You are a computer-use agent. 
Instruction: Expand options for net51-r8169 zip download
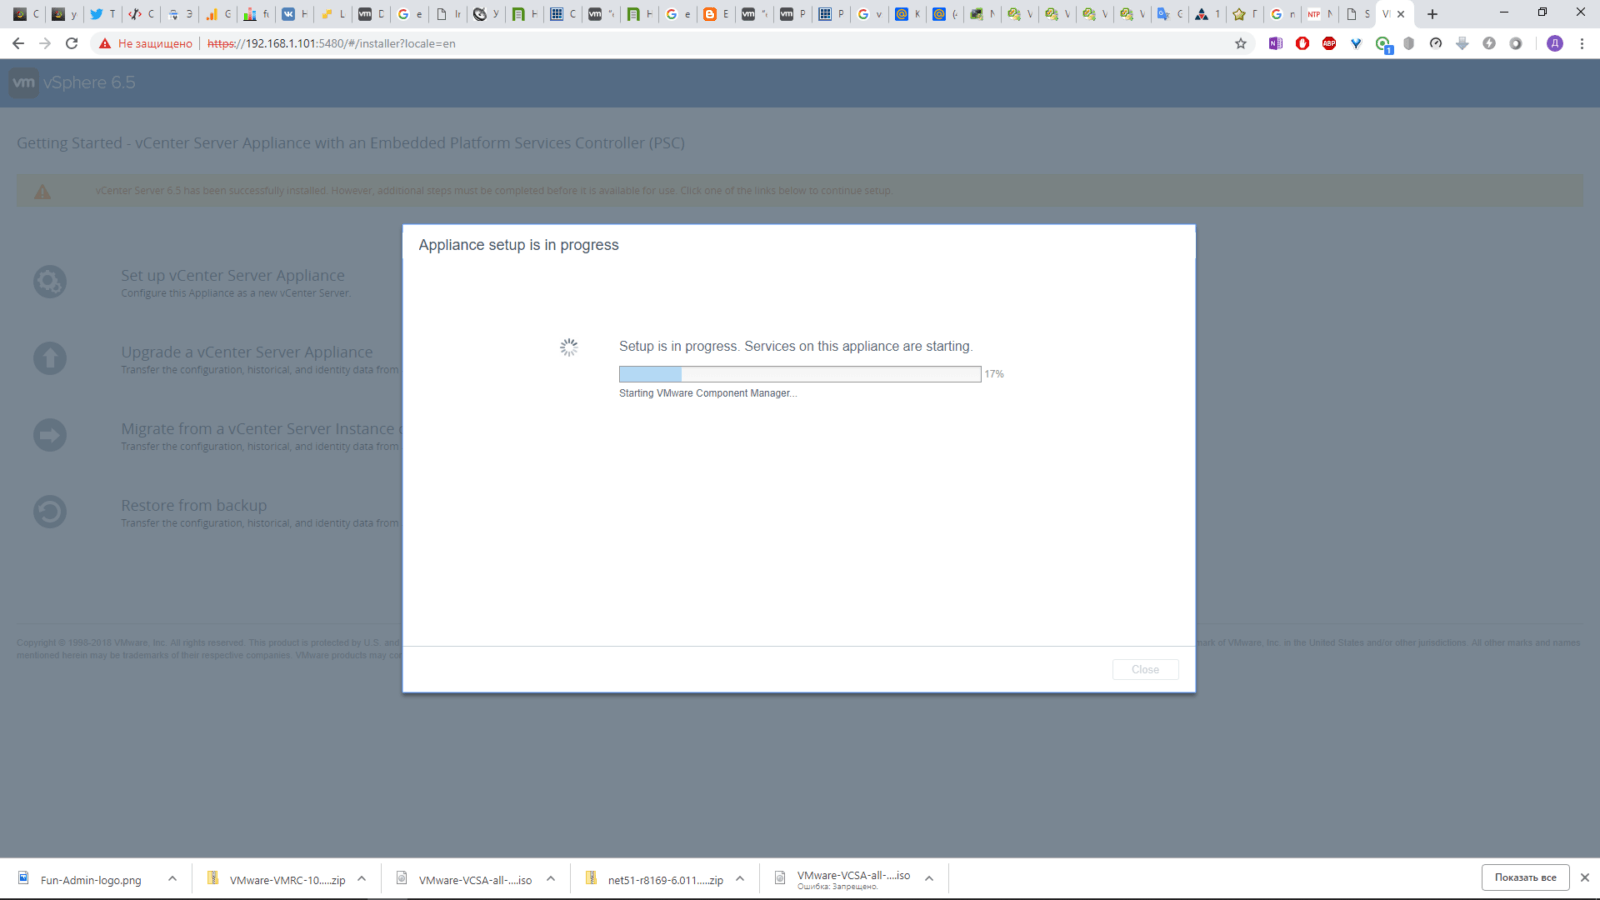(x=740, y=879)
